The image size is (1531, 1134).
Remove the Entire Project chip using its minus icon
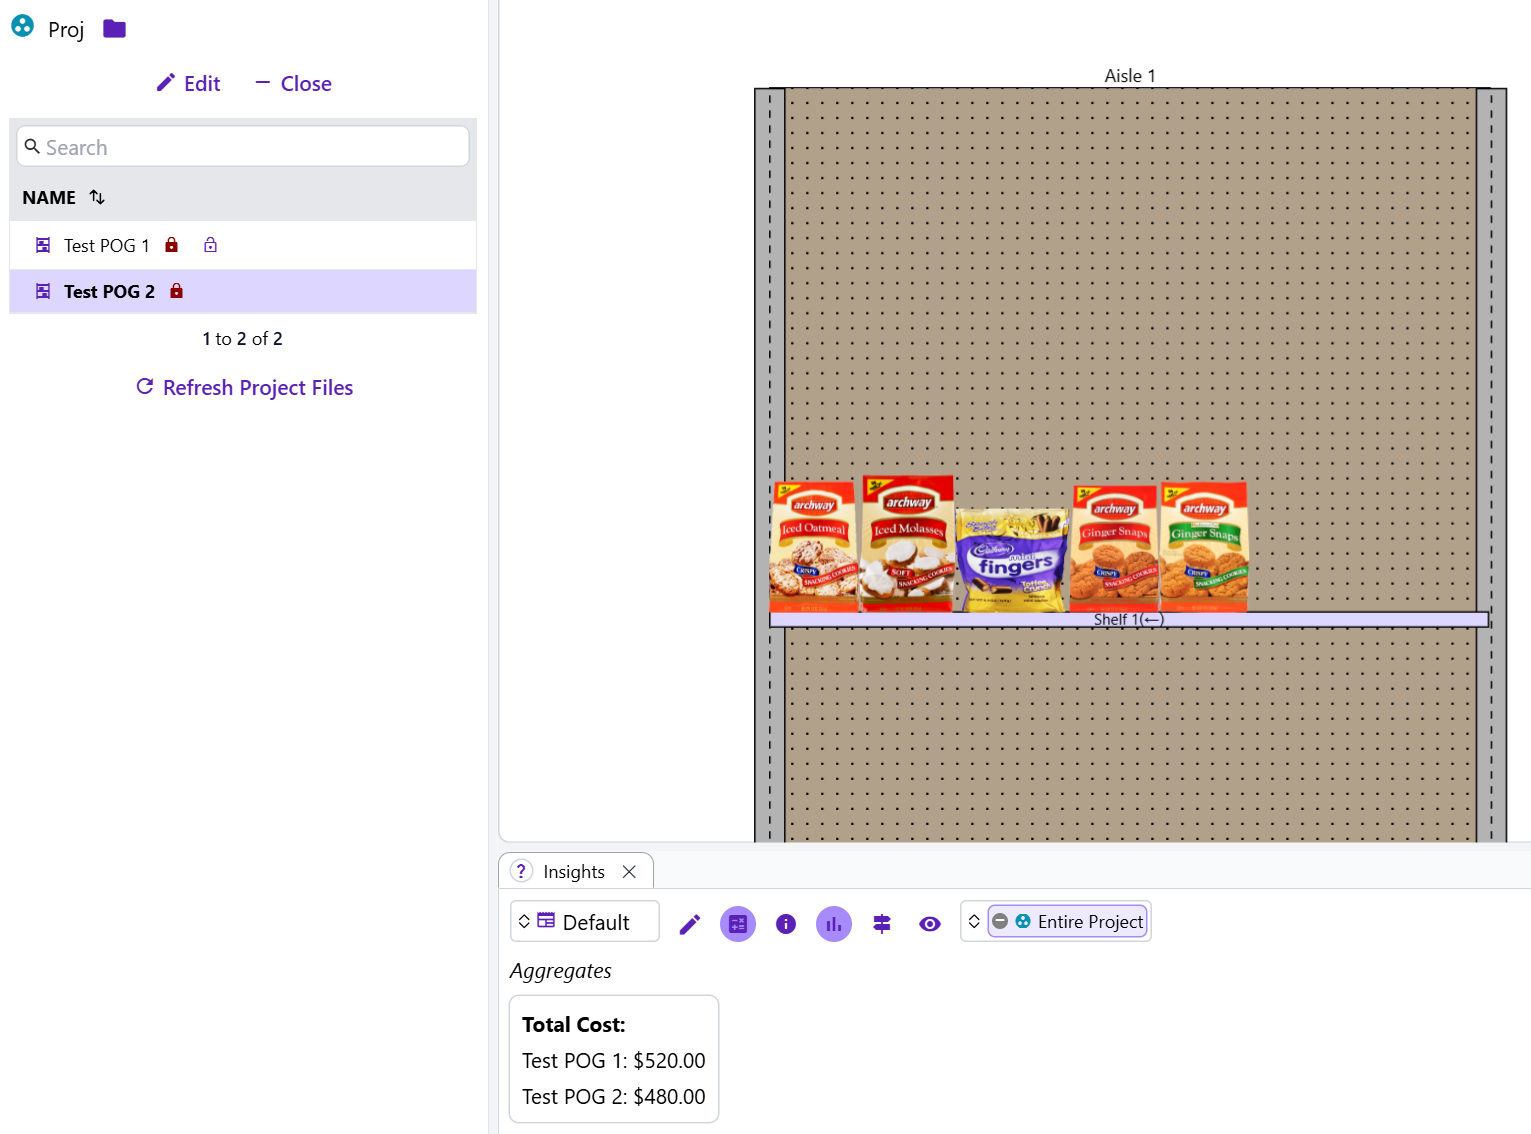[1000, 922]
